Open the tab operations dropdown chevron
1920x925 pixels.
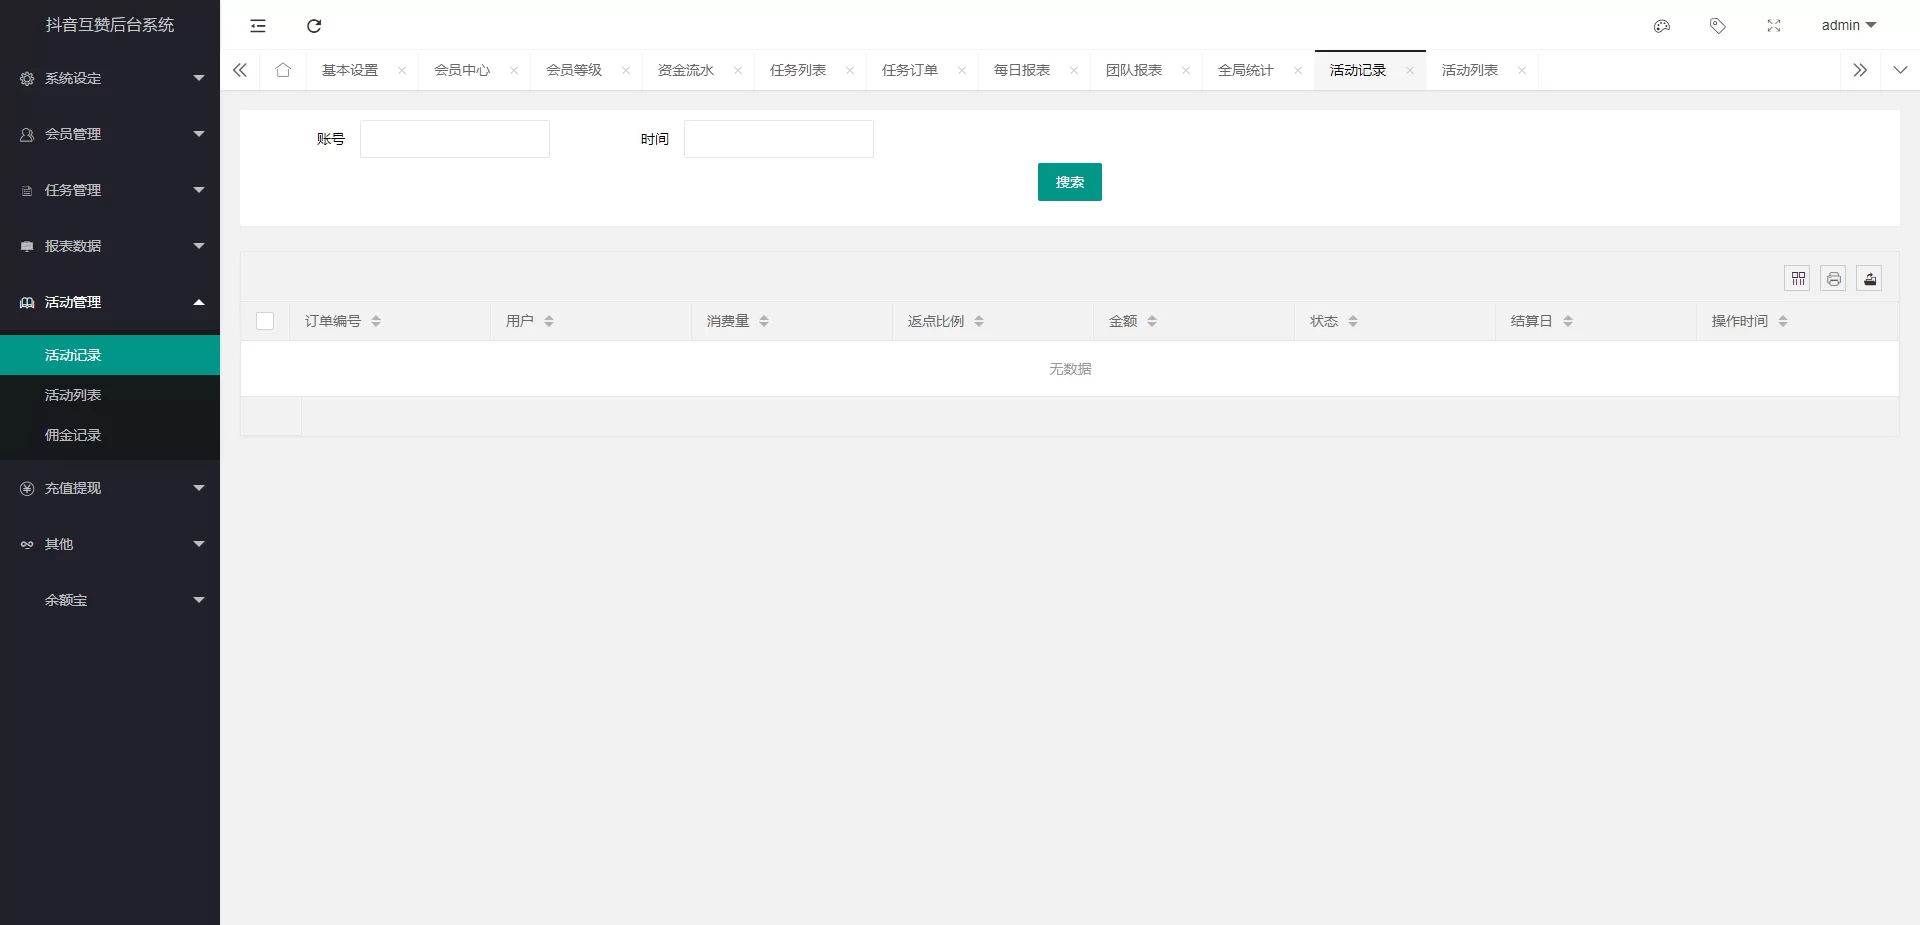click(1900, 70)
